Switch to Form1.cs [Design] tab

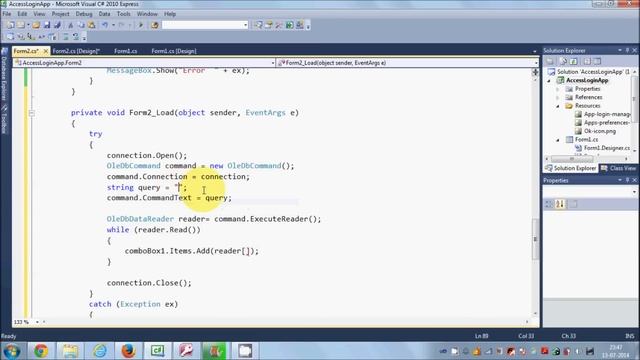[174, 51]
